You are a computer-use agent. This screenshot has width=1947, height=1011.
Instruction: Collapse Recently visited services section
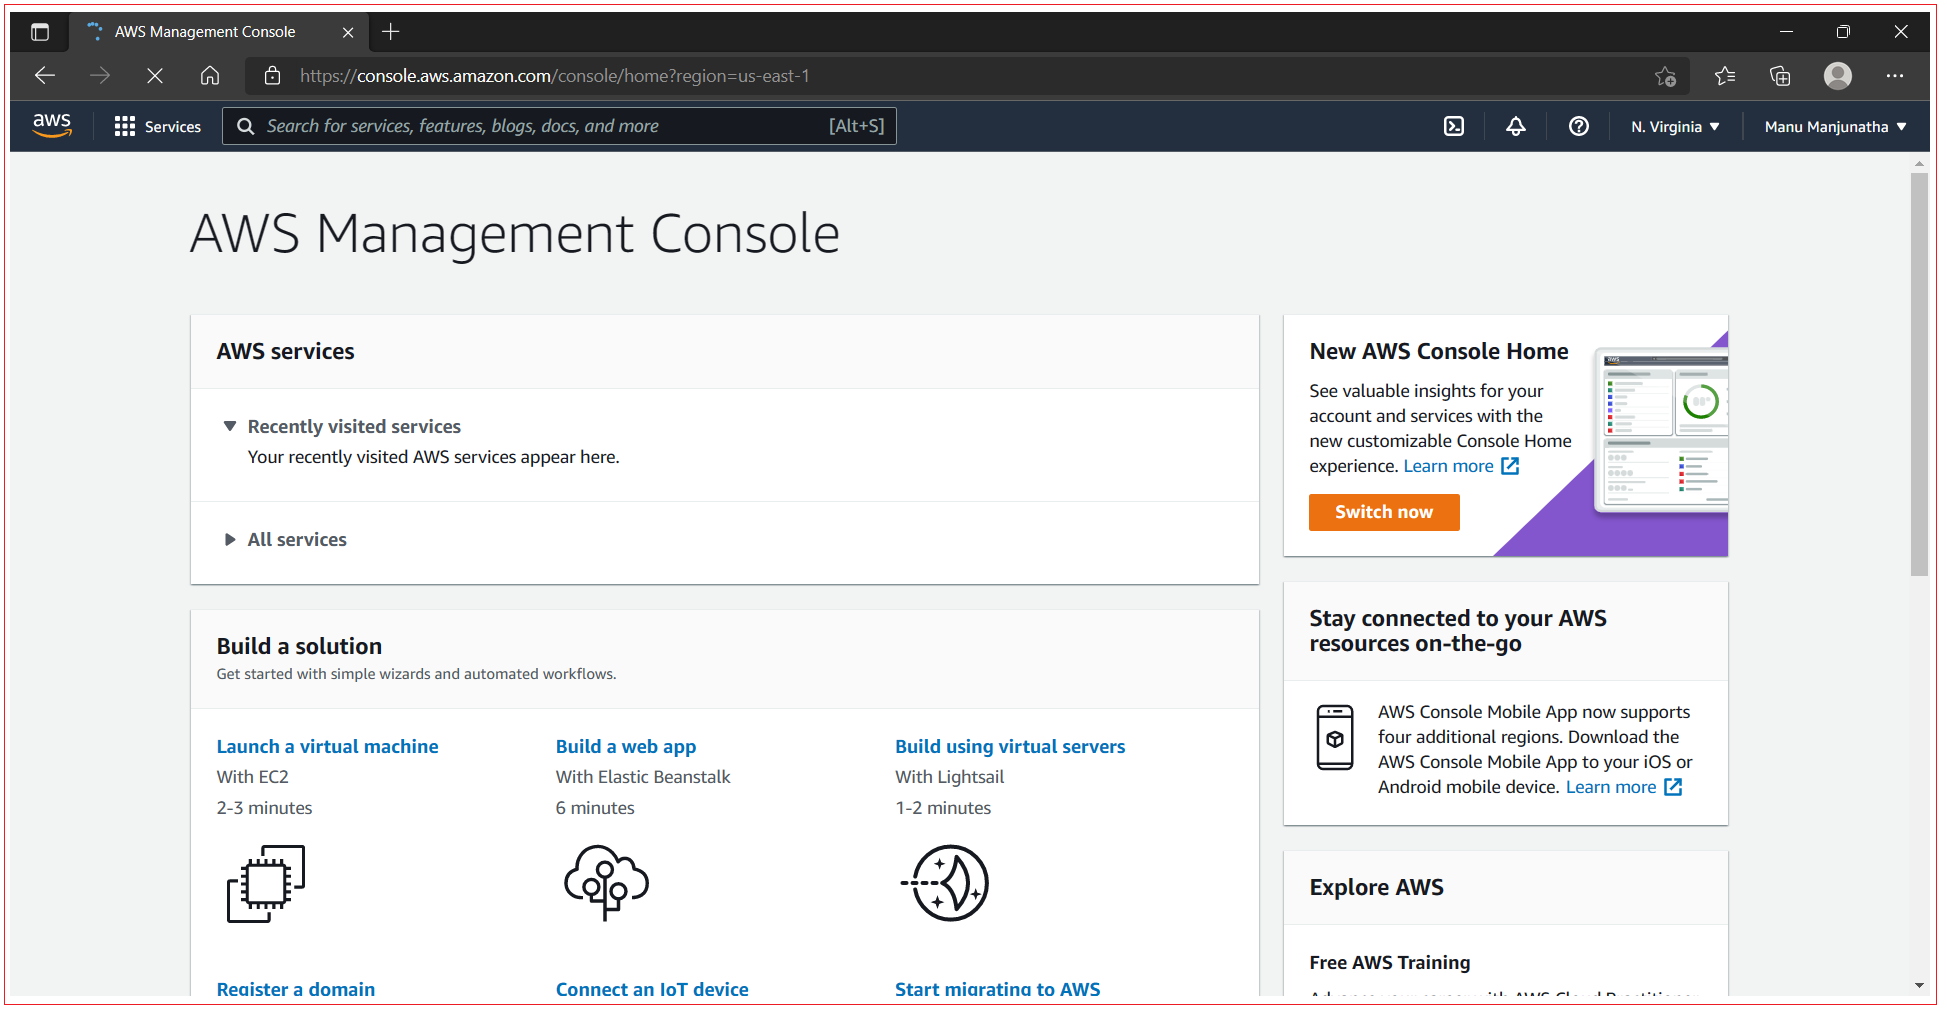pos(230,427)
